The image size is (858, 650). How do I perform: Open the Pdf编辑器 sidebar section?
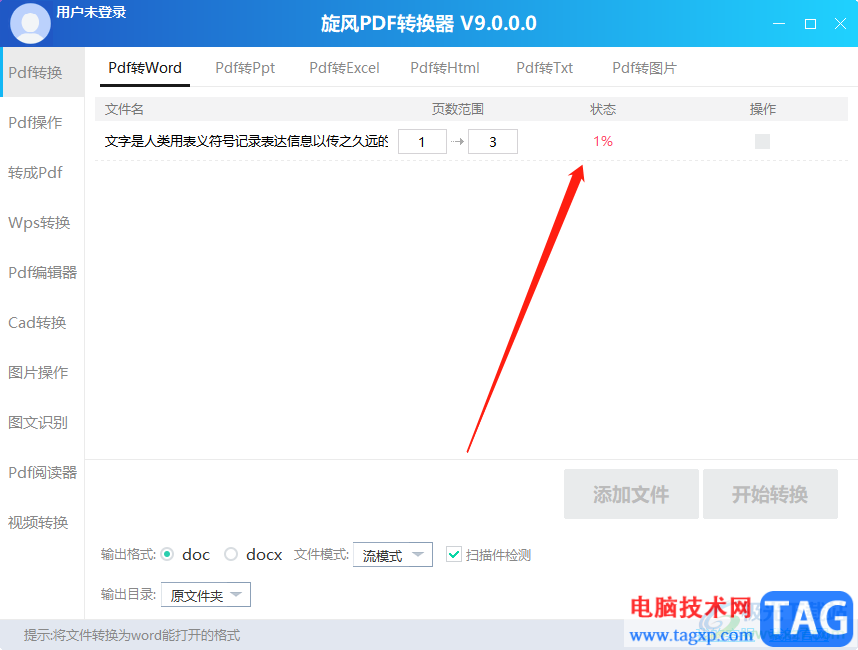coord(42,272)
